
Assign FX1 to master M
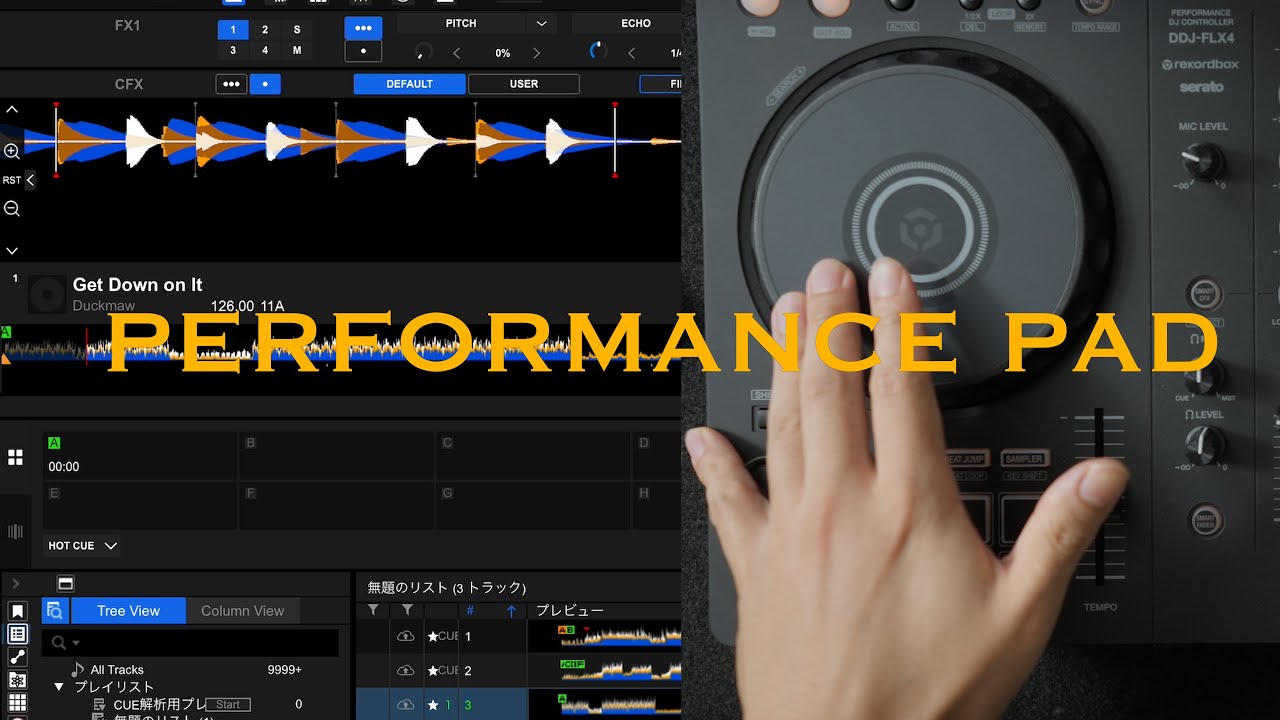click(x=297, y=50)
